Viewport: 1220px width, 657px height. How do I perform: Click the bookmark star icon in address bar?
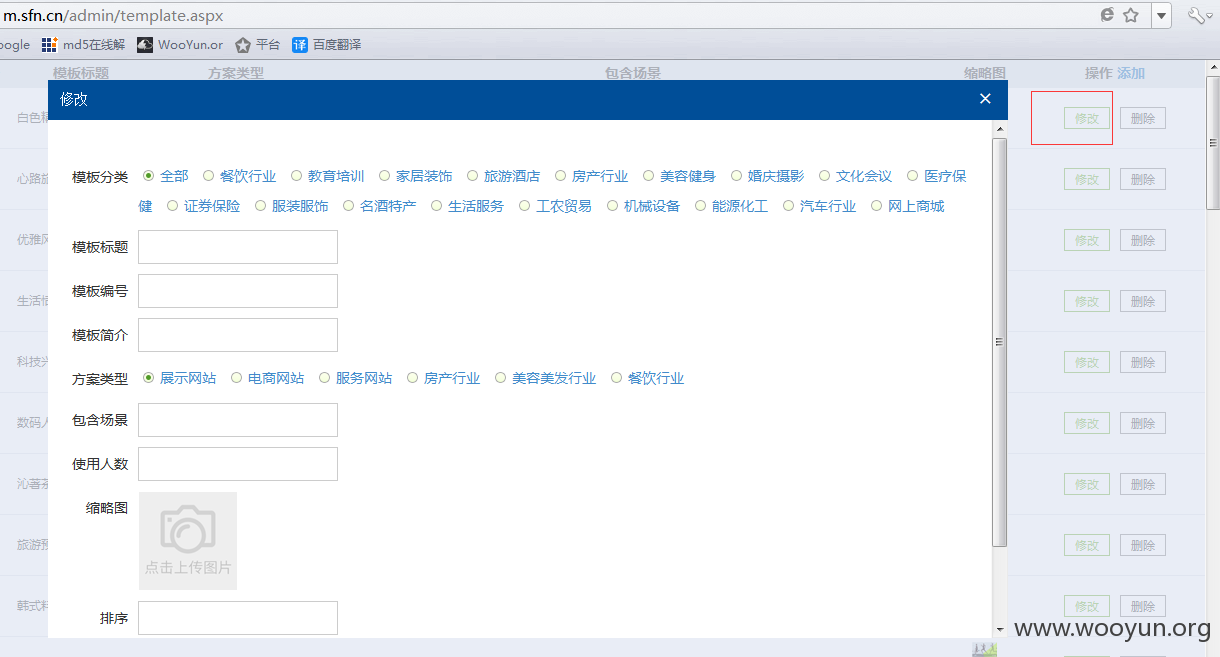coord(1131,15)
